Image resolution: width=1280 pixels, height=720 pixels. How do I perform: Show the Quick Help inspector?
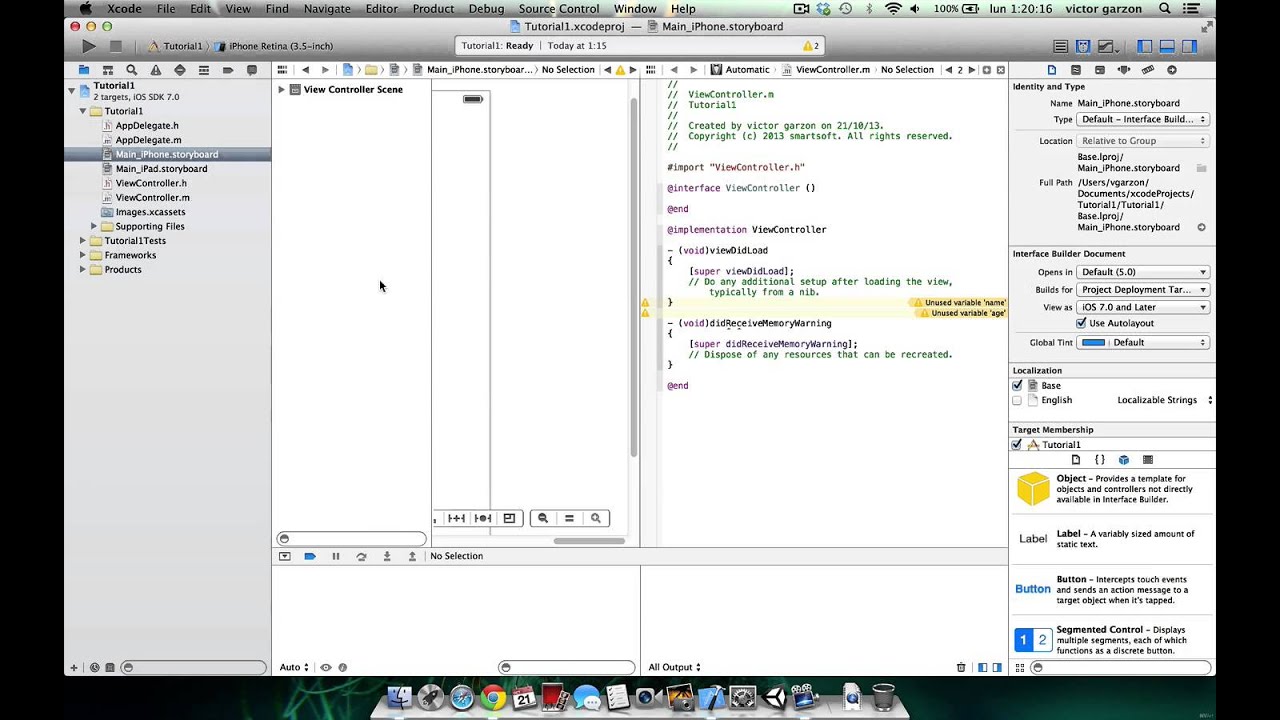pos(1076,70)
